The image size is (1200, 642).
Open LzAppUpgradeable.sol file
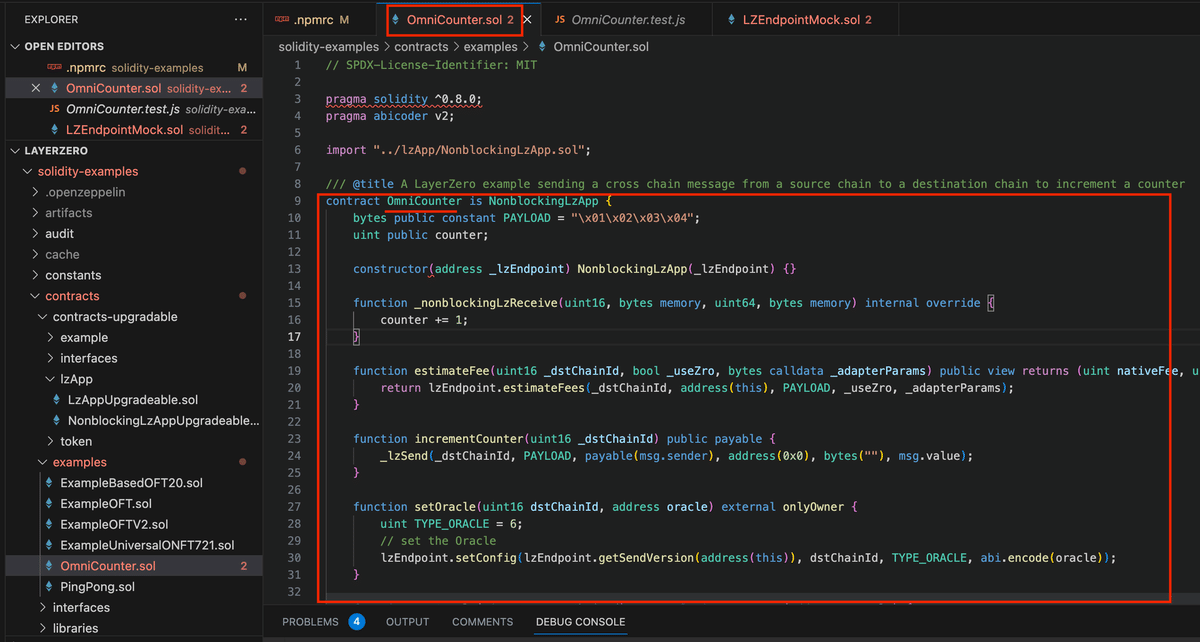133,400
